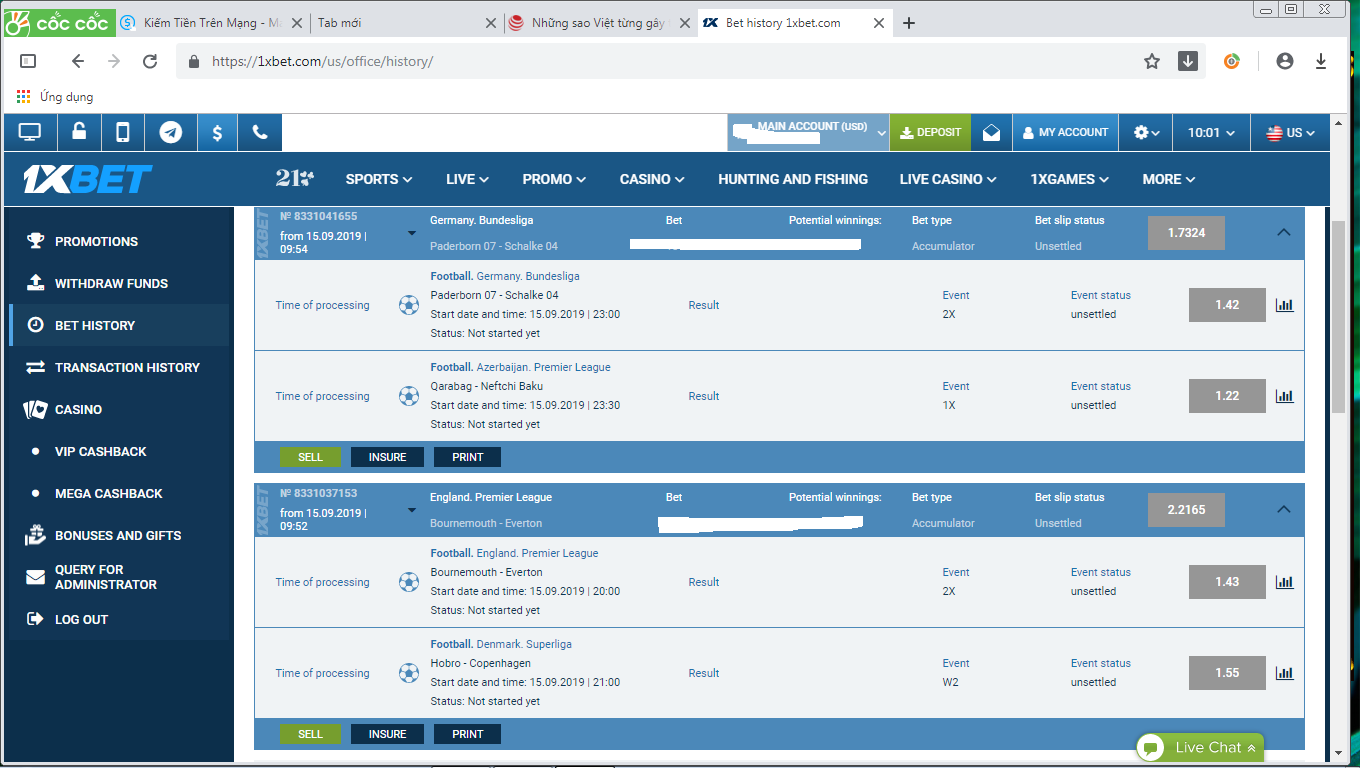Open statistics chart icon for Qarabag - Neftchi Baku
The image size is (1360, 768).
click(x=1285, y=396)
